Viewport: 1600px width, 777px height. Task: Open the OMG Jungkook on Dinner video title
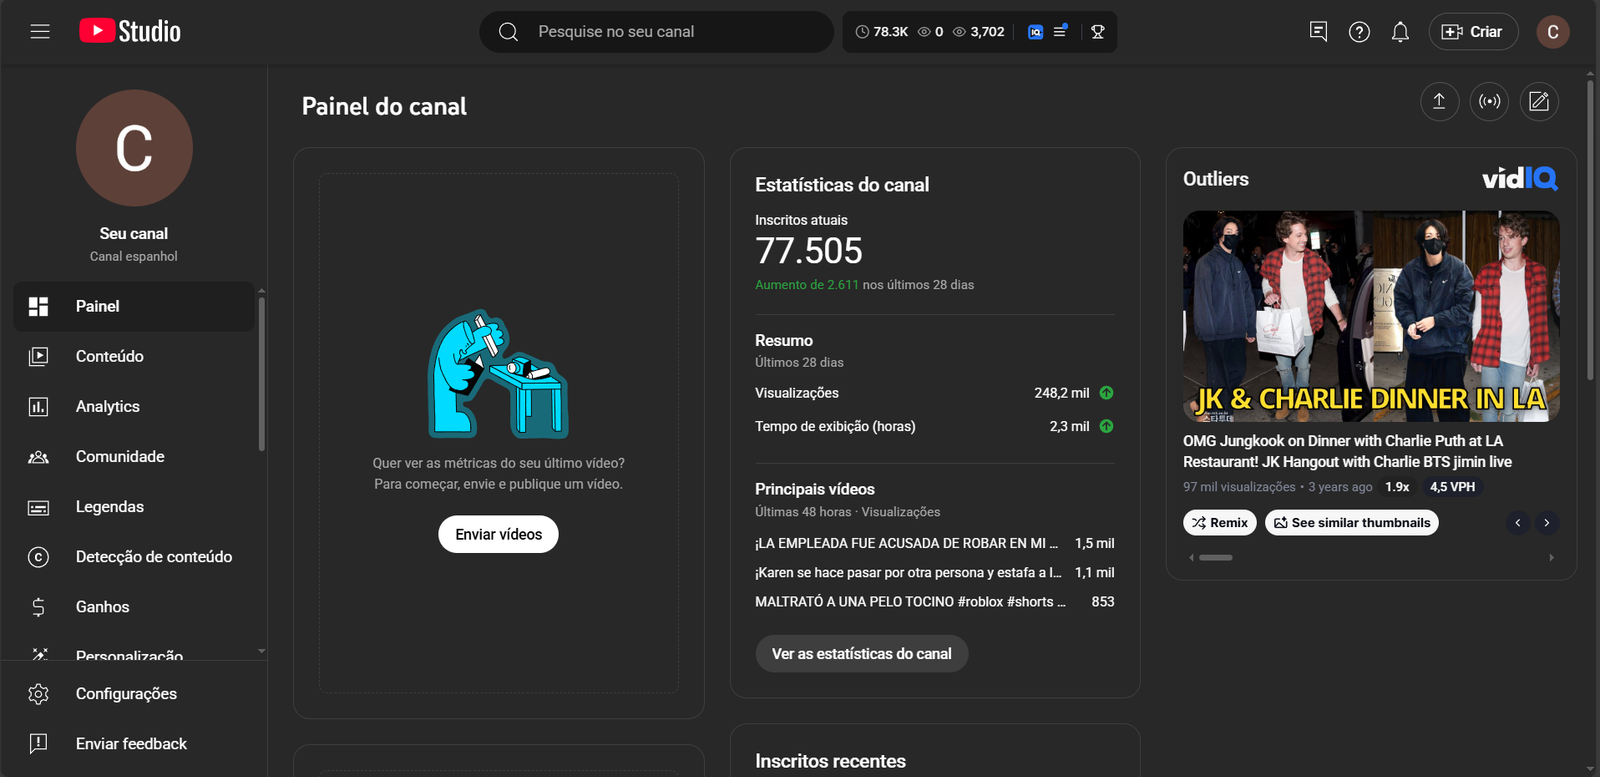[1347, 451]
